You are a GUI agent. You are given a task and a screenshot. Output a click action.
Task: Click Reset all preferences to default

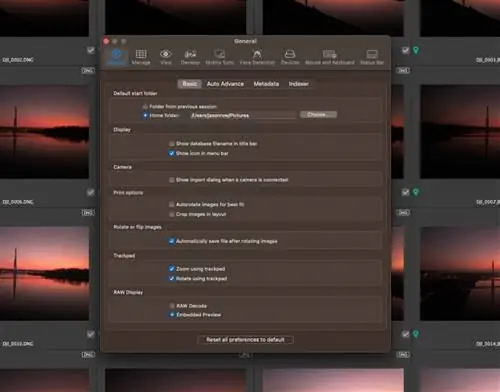click(x=245, y=340)
